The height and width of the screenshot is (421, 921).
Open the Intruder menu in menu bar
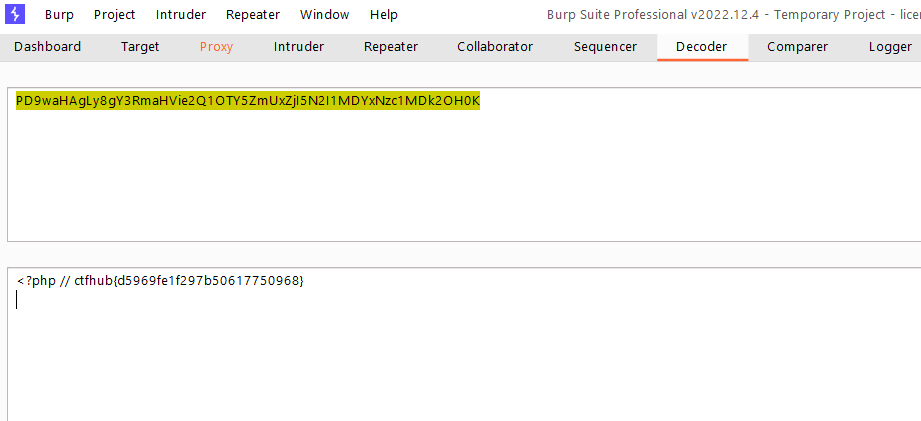pyautogui.click(x=181, y=15)
